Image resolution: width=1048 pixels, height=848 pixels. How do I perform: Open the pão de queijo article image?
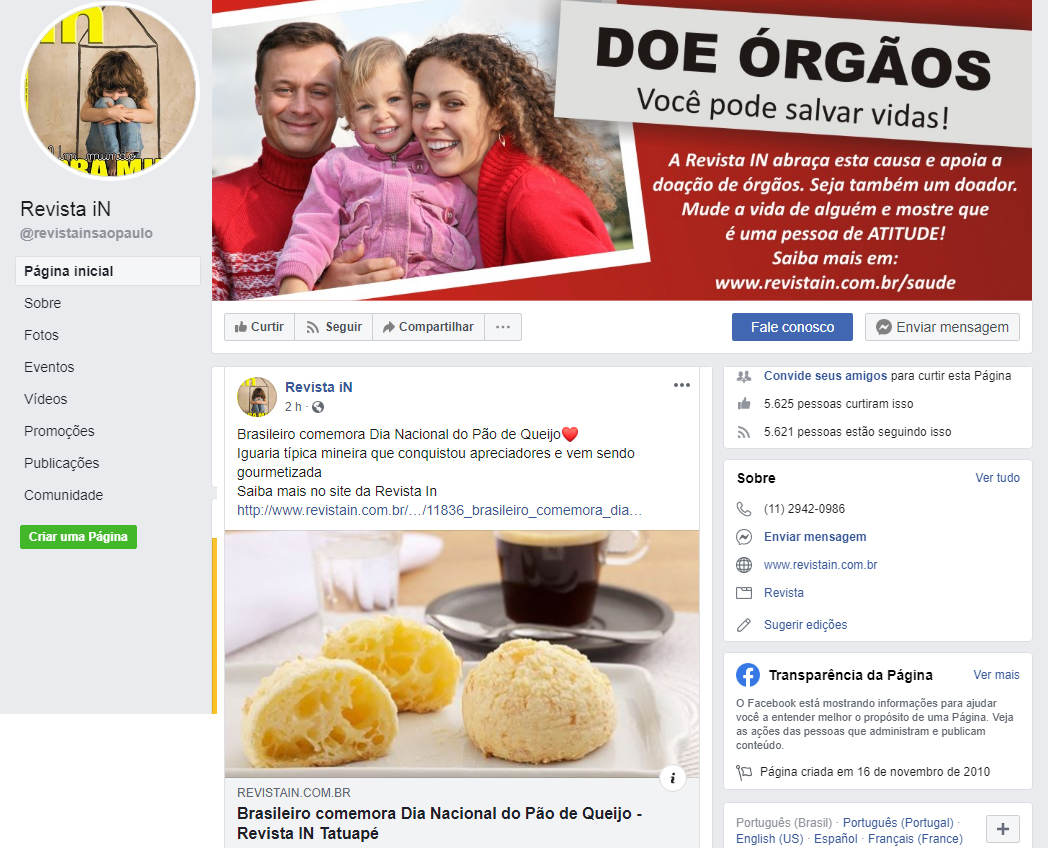pyautogui.click(x=462, y=654)
